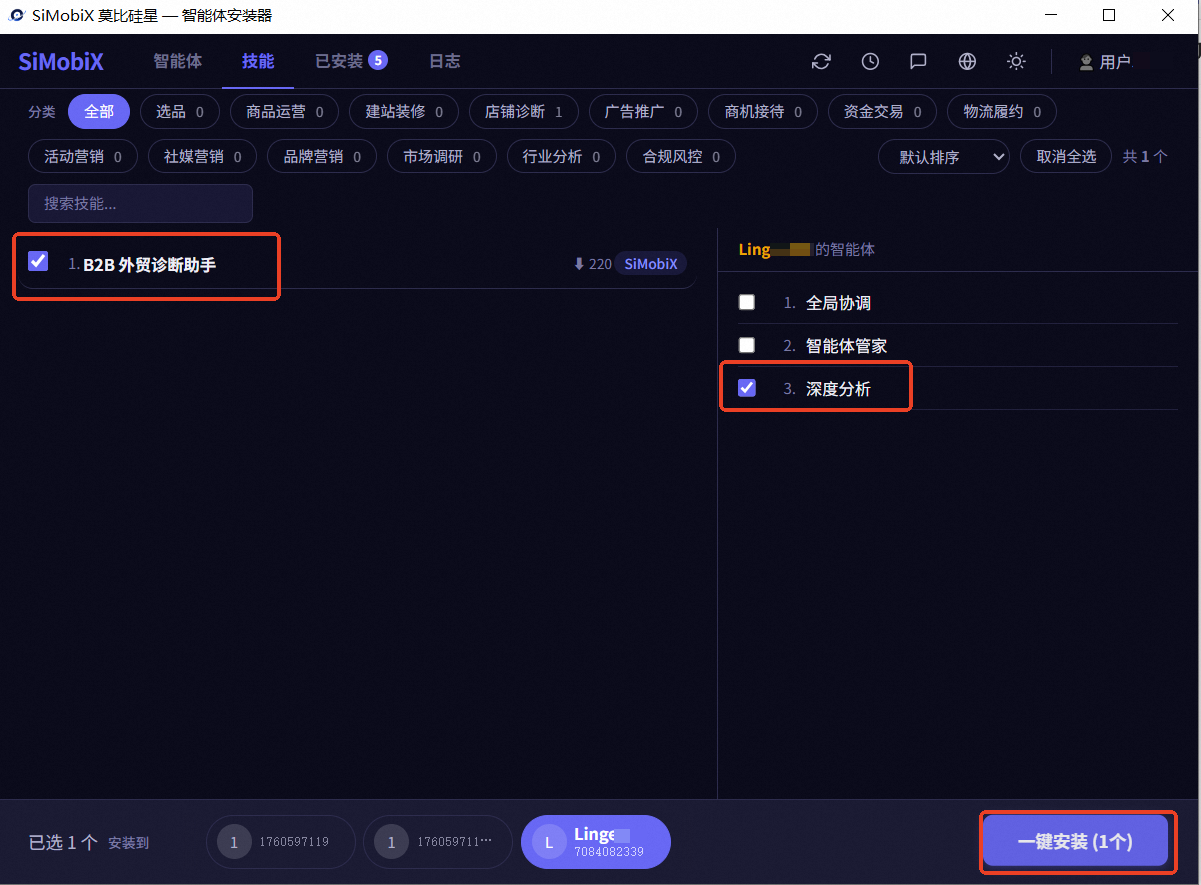The image size is (1201, 885).
Task: Click the globe language icon
Action: [x=967, y=62]
